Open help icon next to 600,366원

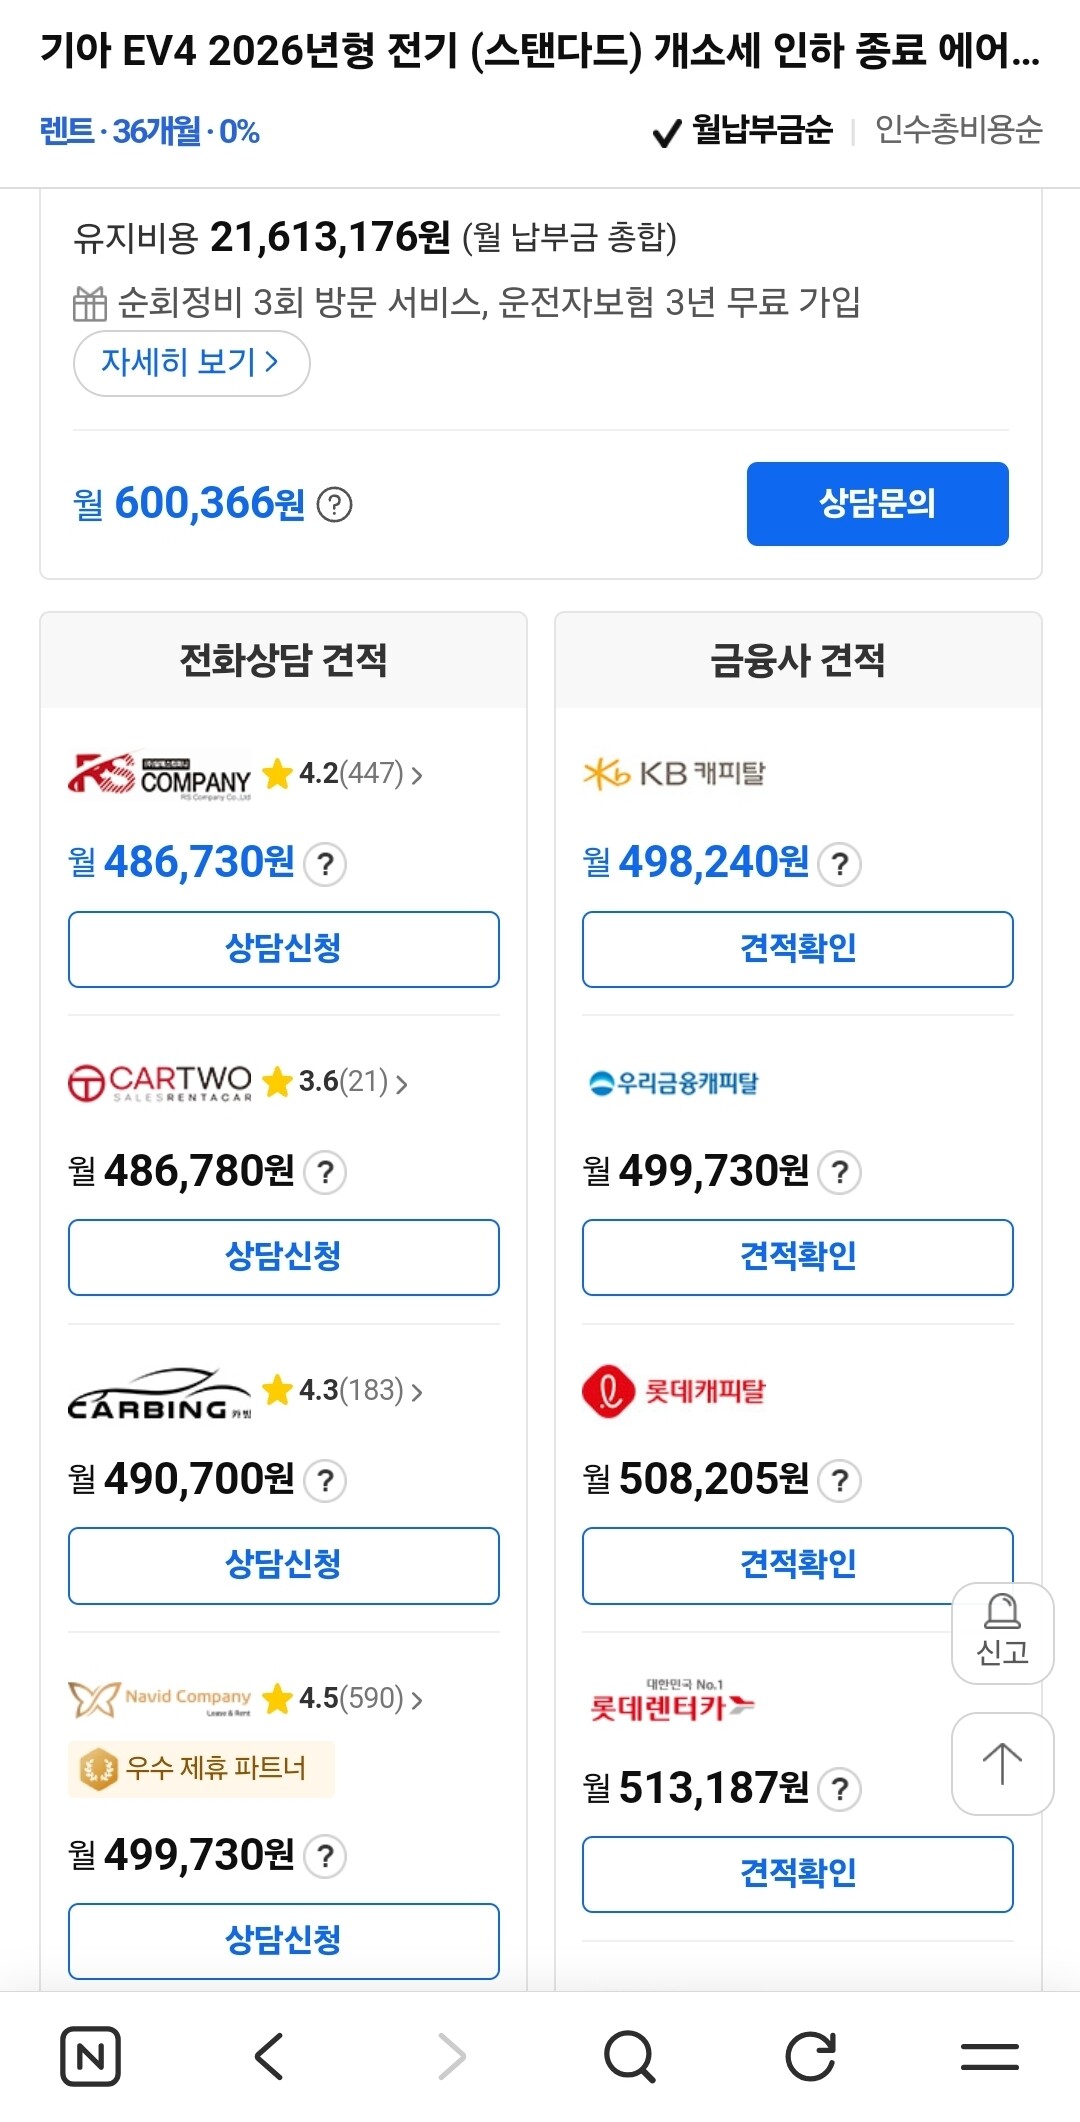click(334, 504)
